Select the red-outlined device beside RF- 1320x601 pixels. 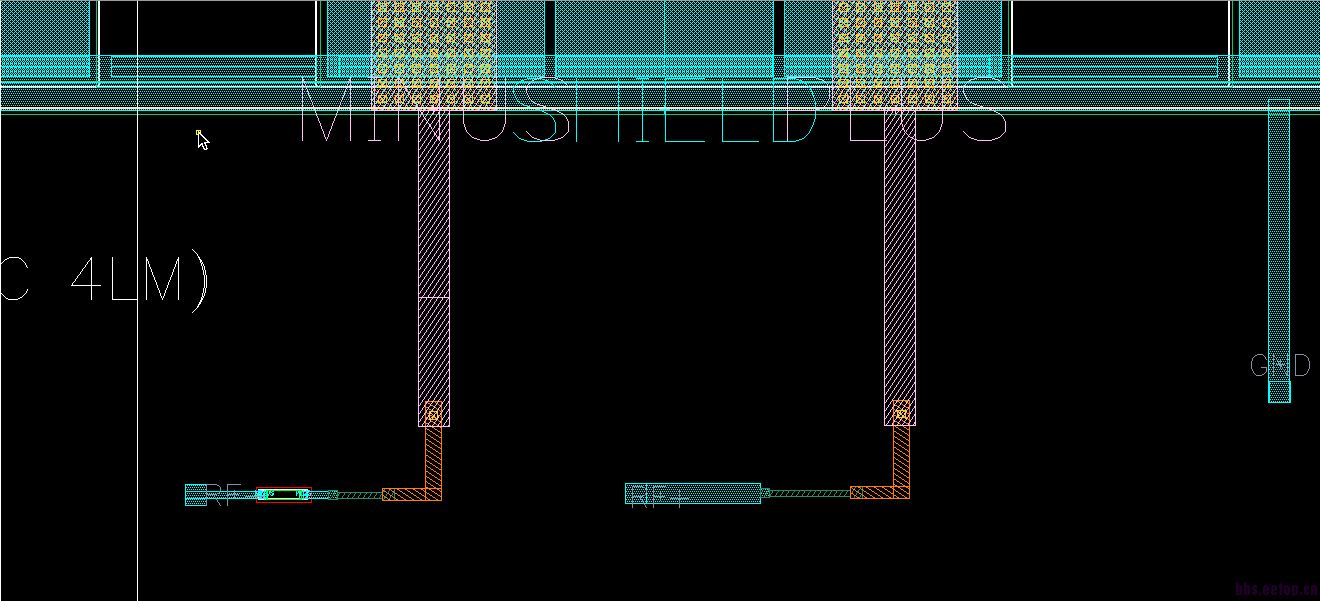[x=284, y=495]
